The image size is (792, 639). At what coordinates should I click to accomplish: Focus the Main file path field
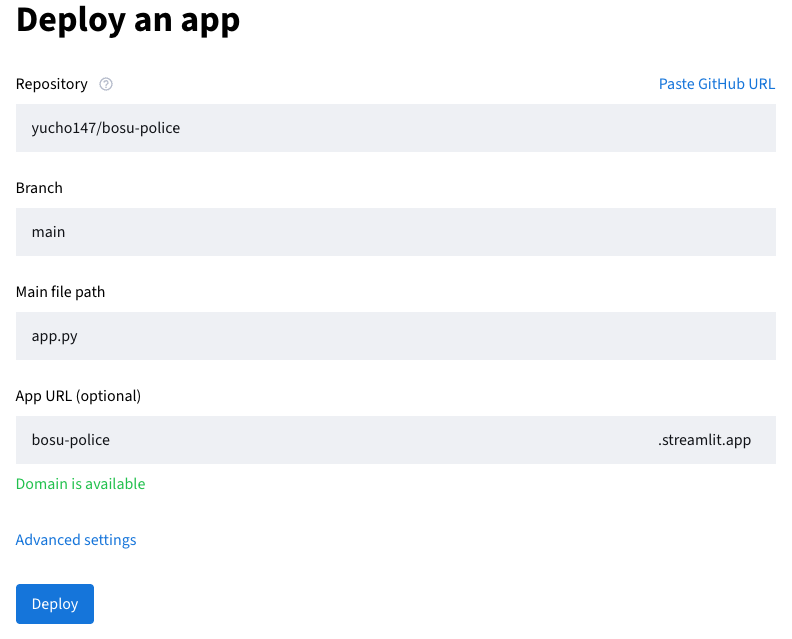395,336
